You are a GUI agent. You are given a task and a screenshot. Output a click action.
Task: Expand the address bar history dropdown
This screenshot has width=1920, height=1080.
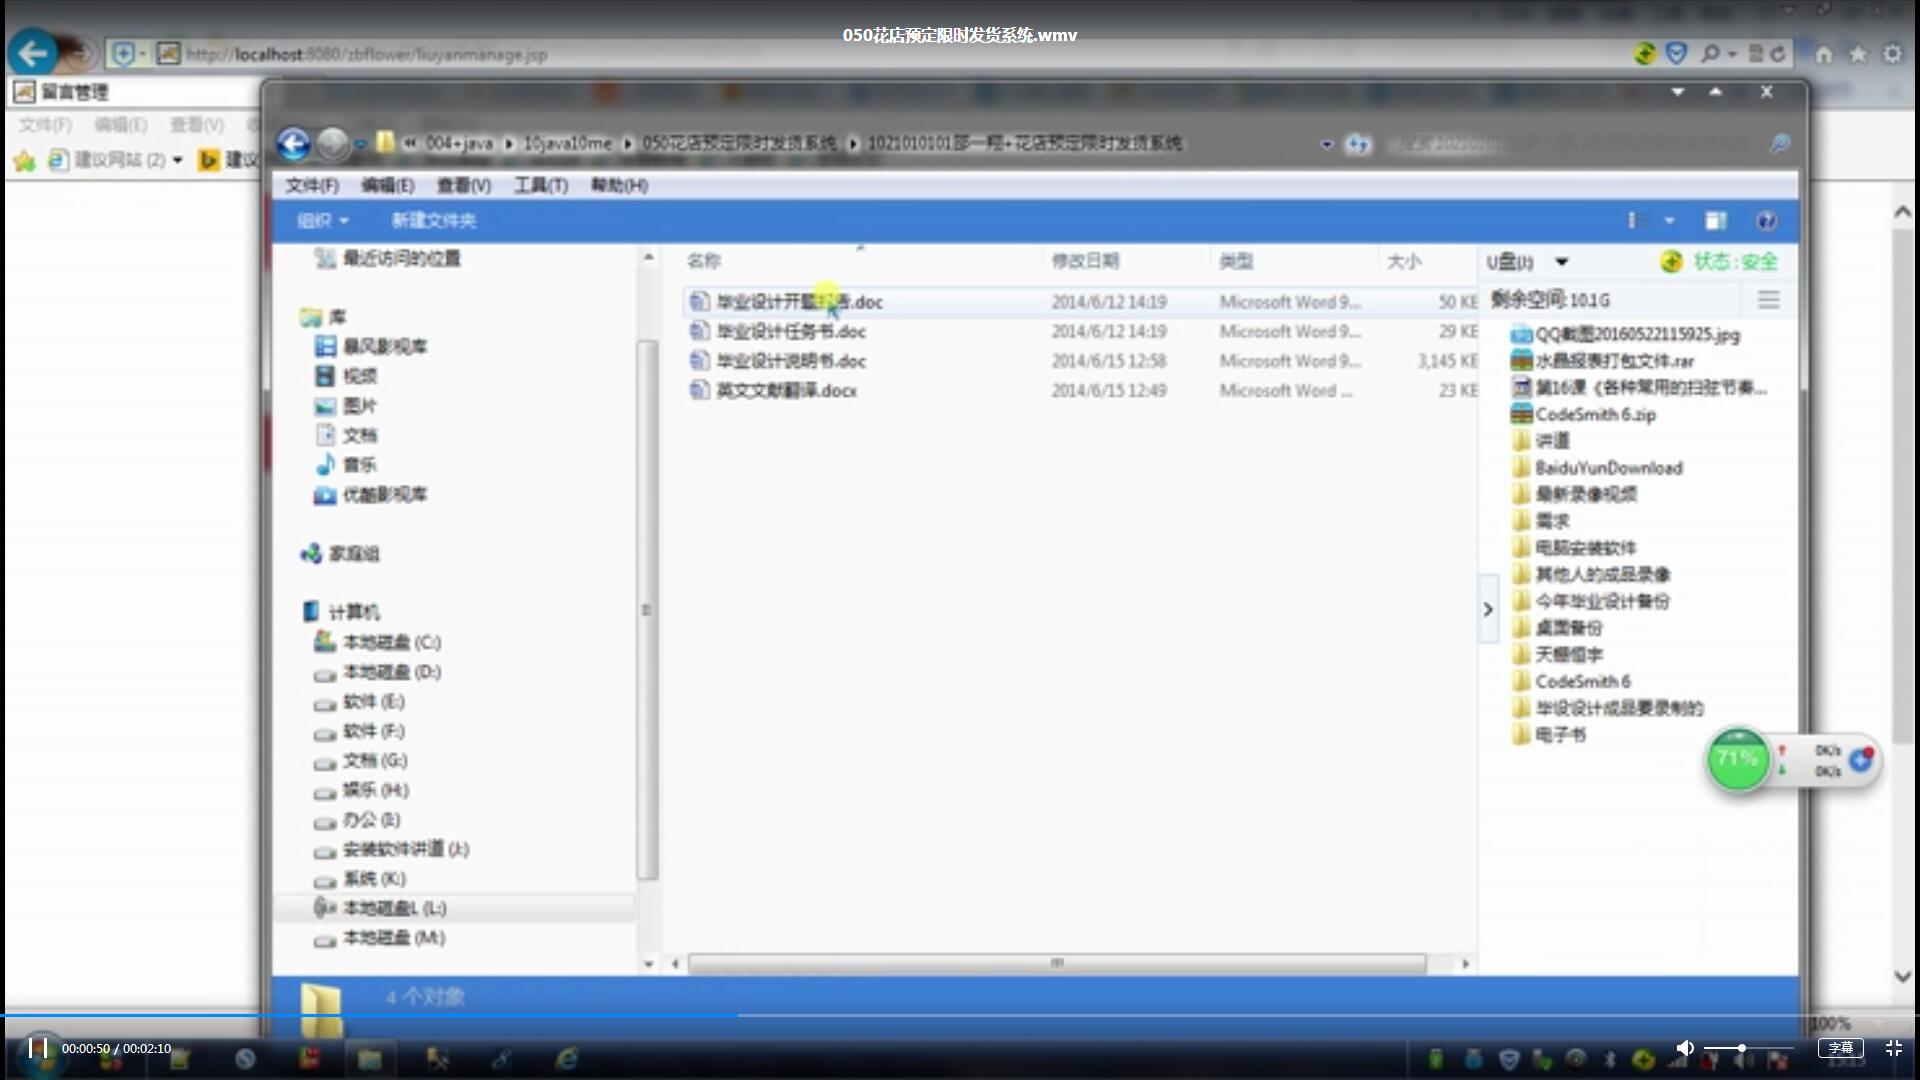[1327, 144]
